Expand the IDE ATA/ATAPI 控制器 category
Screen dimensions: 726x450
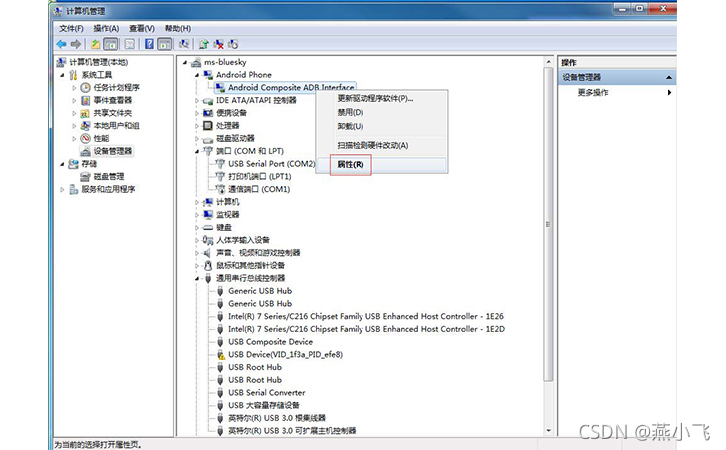click(197, 100)
